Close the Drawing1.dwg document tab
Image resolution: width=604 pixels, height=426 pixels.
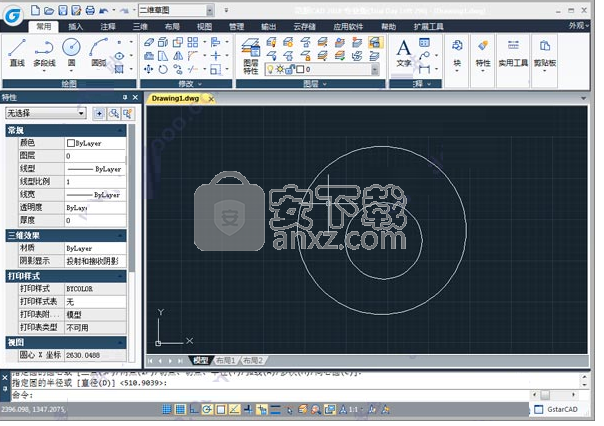click(x=211, y=99)
